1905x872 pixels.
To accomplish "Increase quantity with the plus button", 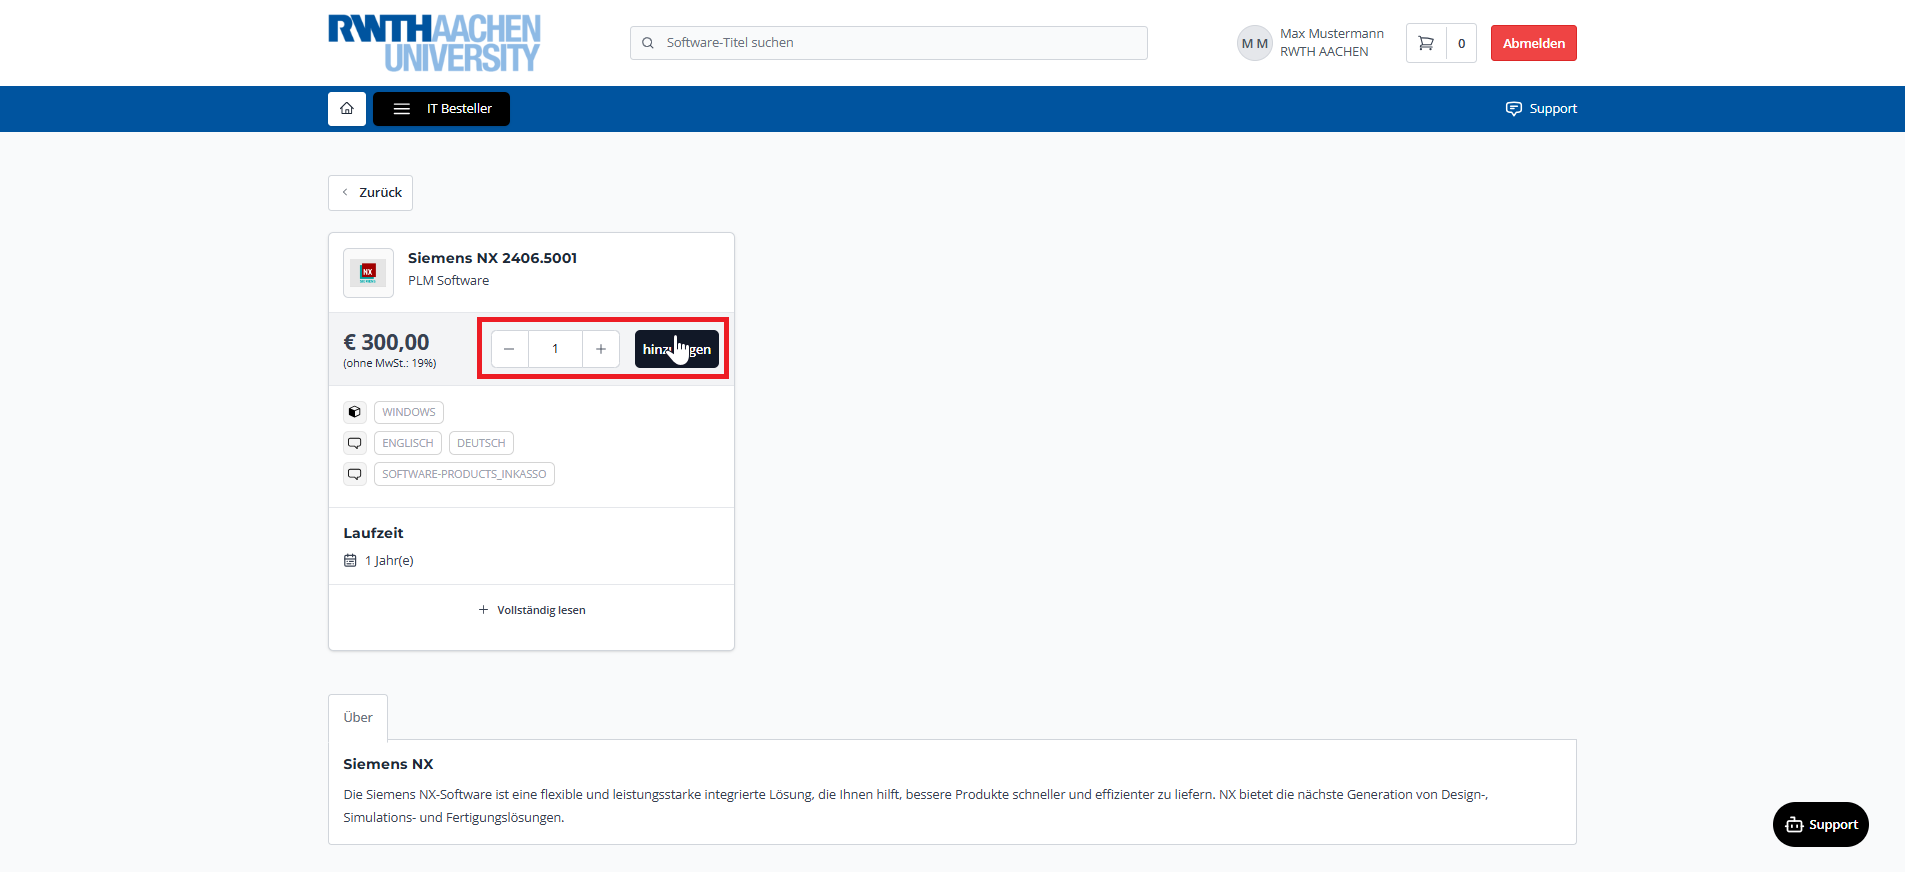I will coord(601,349).
